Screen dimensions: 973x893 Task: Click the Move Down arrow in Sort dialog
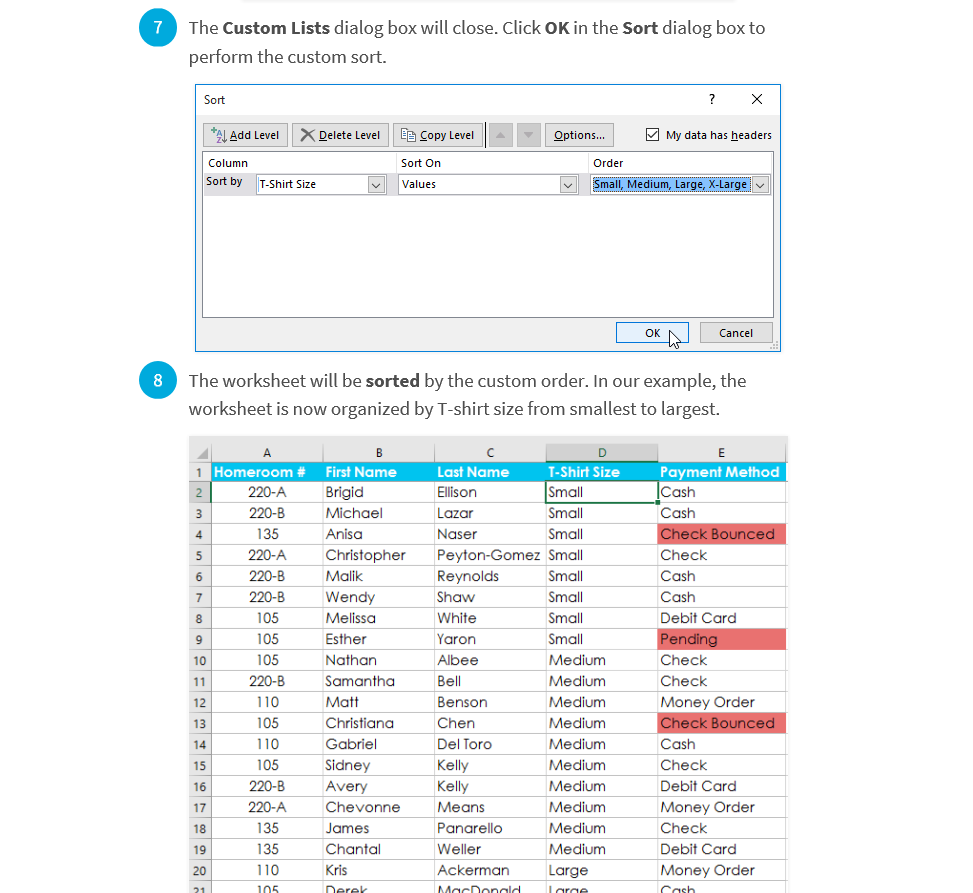[x=529, y=135]
